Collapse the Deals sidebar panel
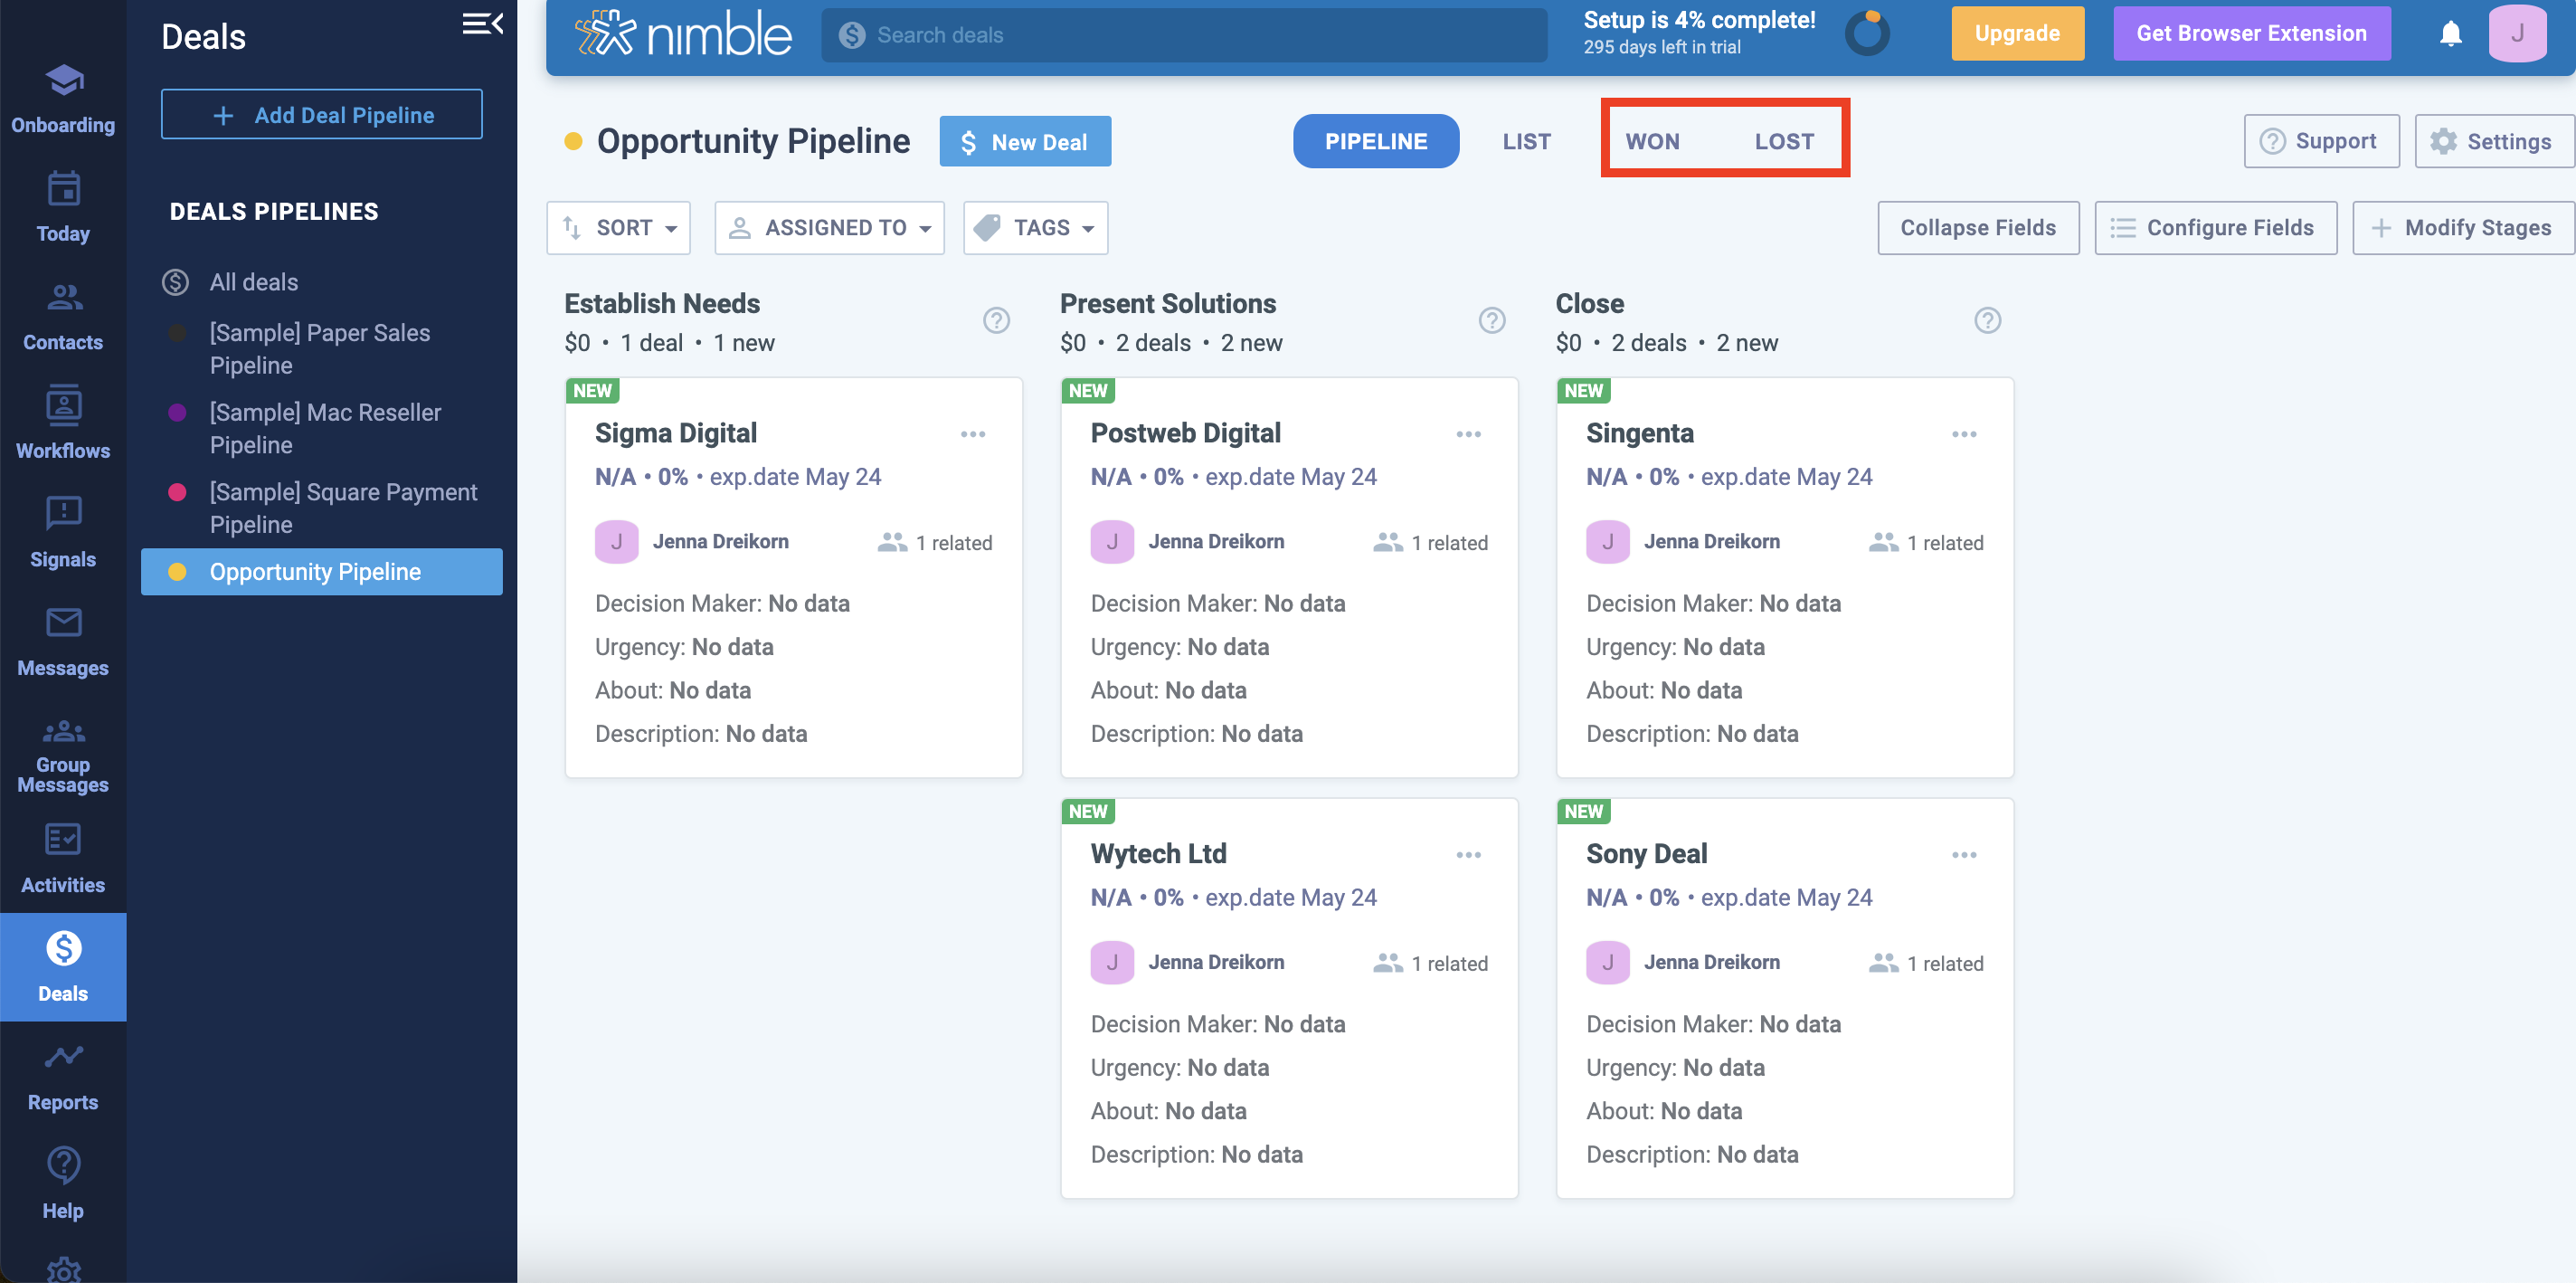This screenshot has width=2576, height=1283. [482, 24]
